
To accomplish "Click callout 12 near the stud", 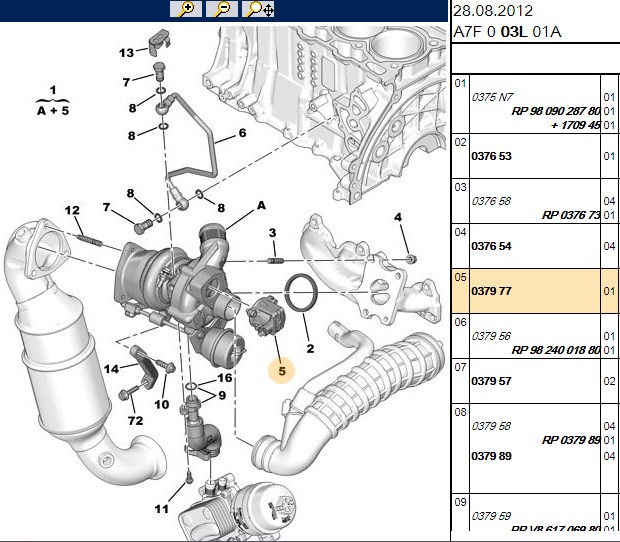I will 72,210.
